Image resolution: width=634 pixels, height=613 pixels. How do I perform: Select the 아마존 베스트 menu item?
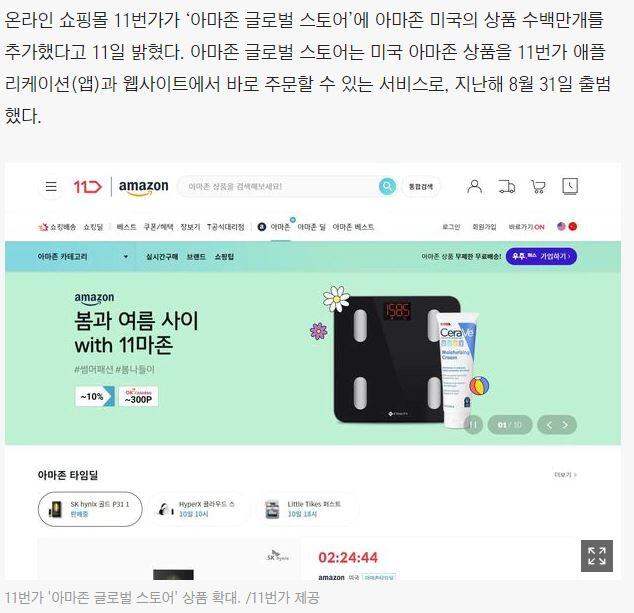click(353, 227)
